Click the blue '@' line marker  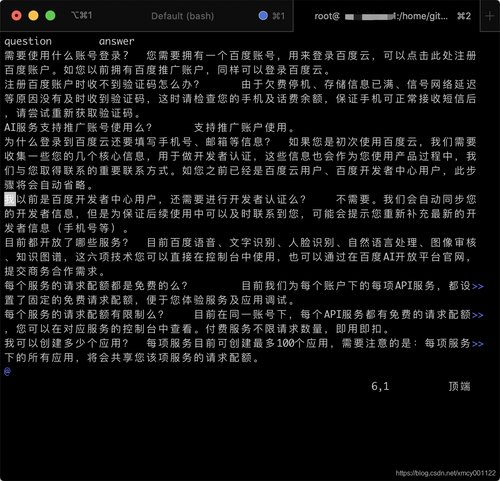click(7, 371)
